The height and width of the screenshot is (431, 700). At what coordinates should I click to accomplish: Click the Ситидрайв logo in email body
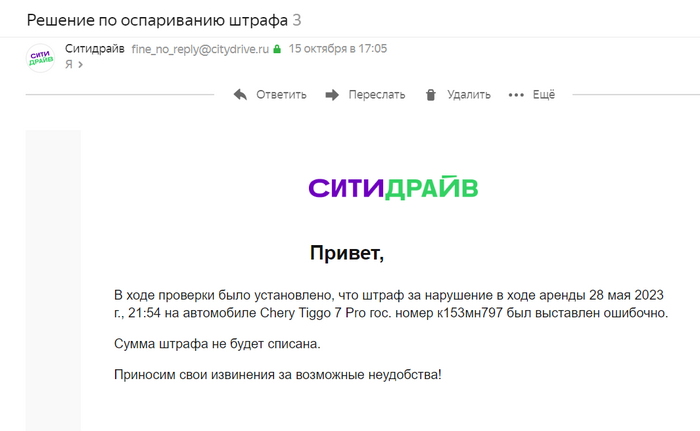coord(392,188)
